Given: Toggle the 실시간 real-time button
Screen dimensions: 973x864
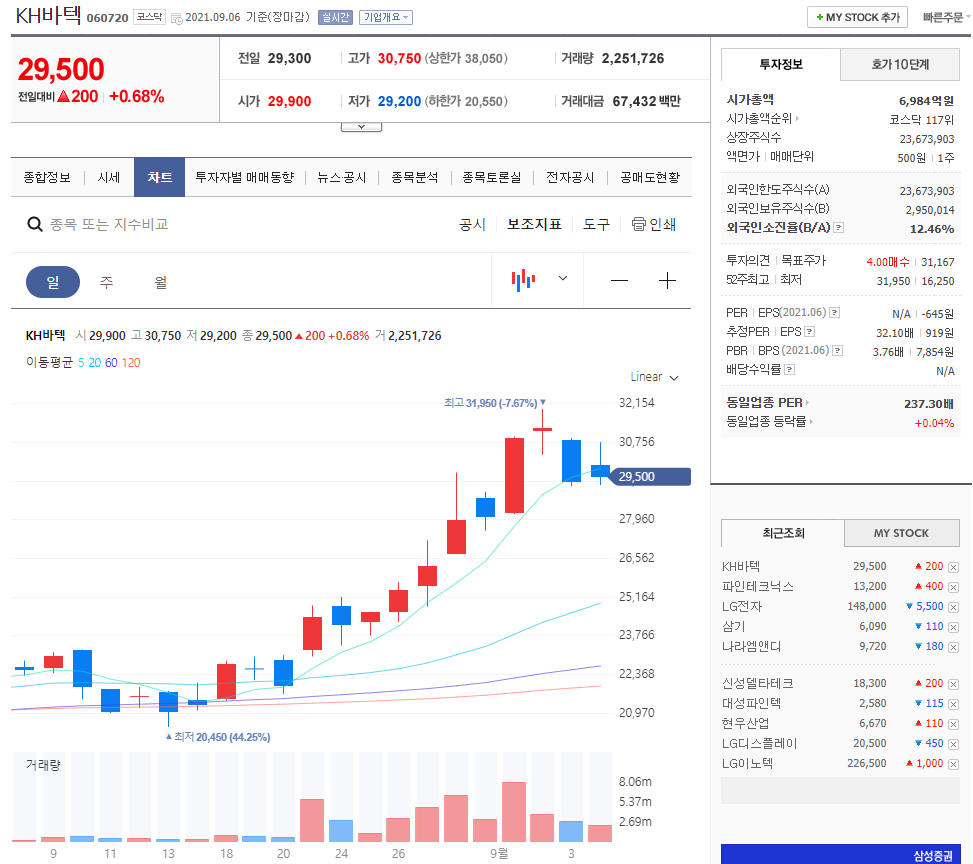Looking at the screenshot, I should (x=335, y=17).
